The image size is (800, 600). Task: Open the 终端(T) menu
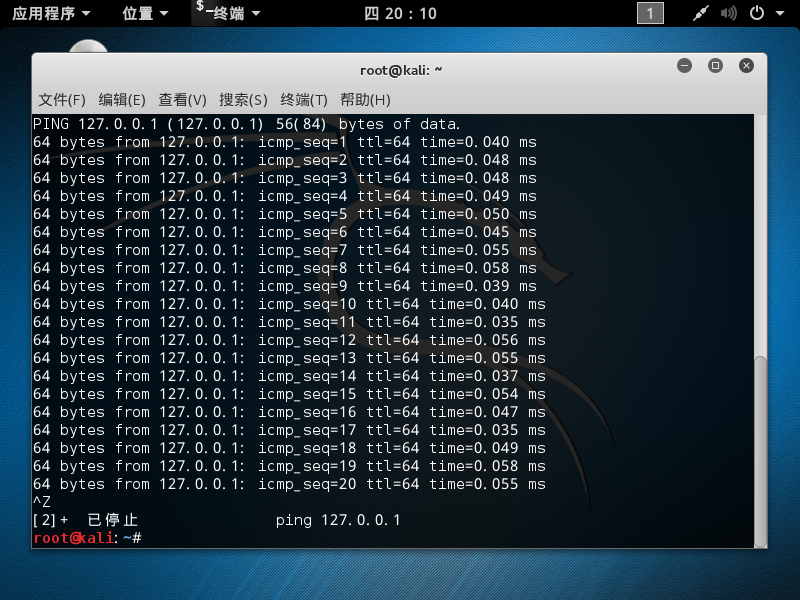point(304,99)
